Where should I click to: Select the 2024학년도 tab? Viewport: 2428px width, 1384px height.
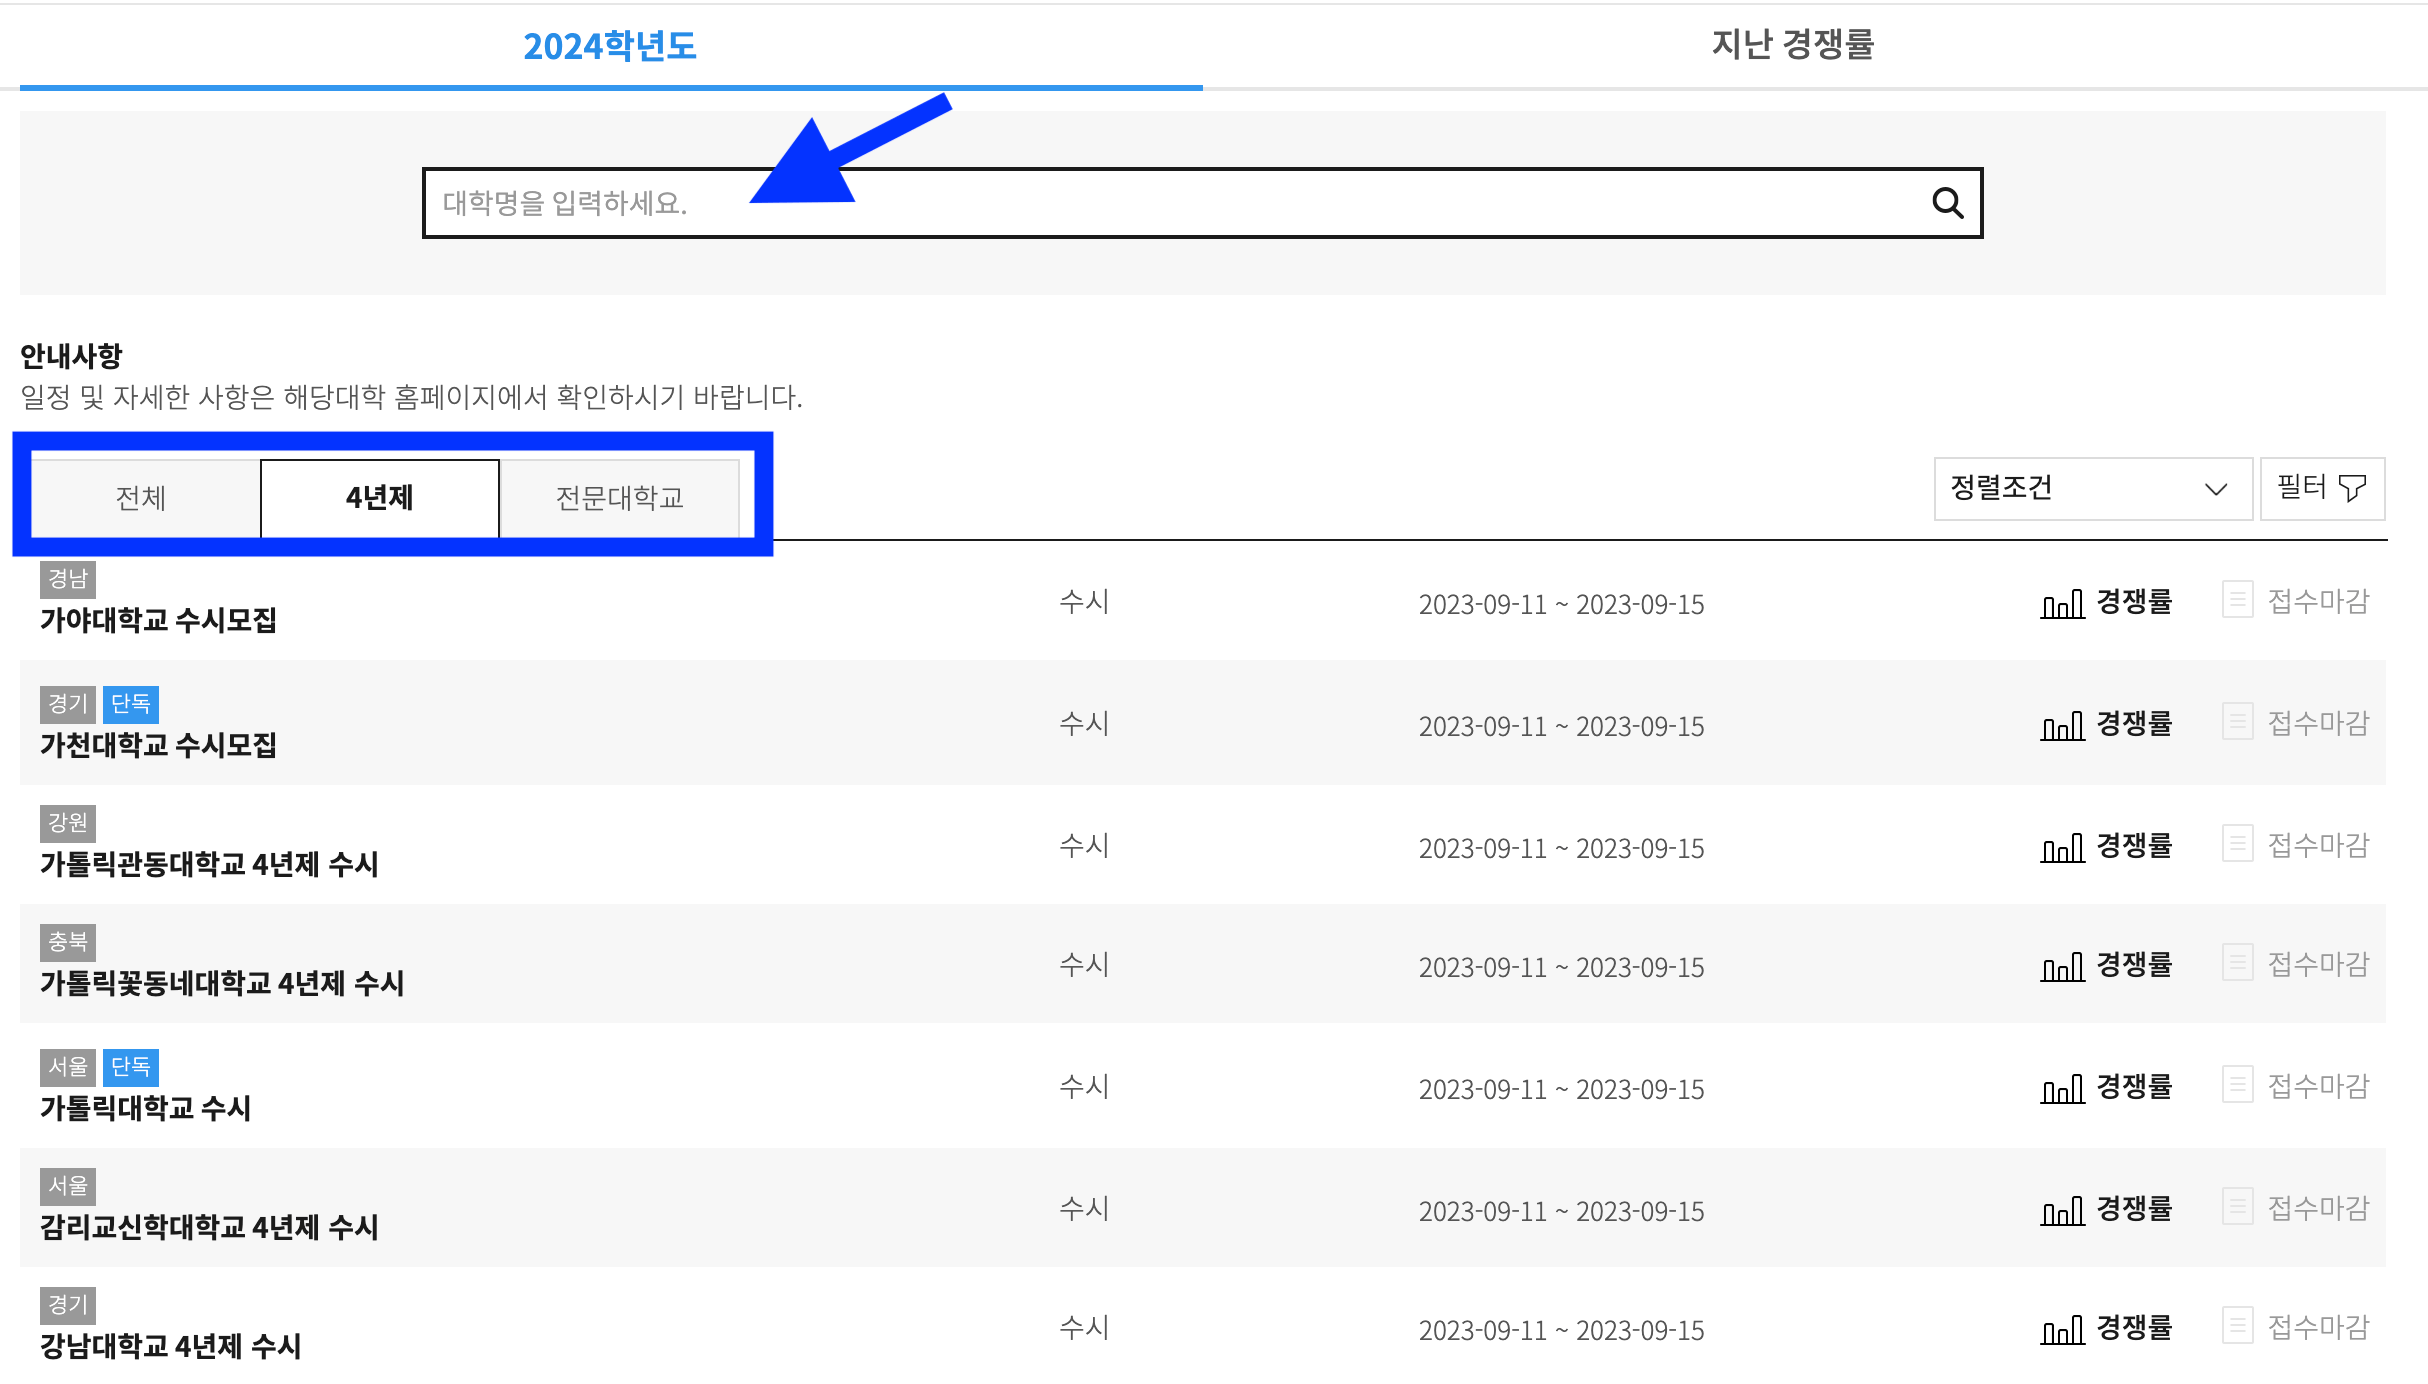(610, 46)
